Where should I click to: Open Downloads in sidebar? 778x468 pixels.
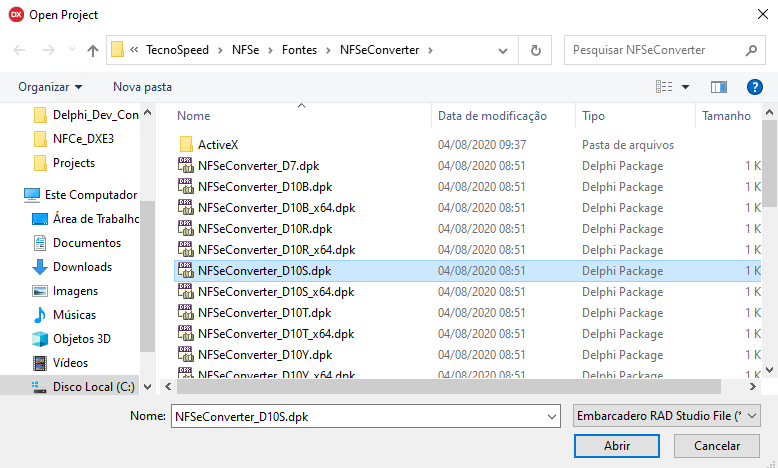coord(72,267)
